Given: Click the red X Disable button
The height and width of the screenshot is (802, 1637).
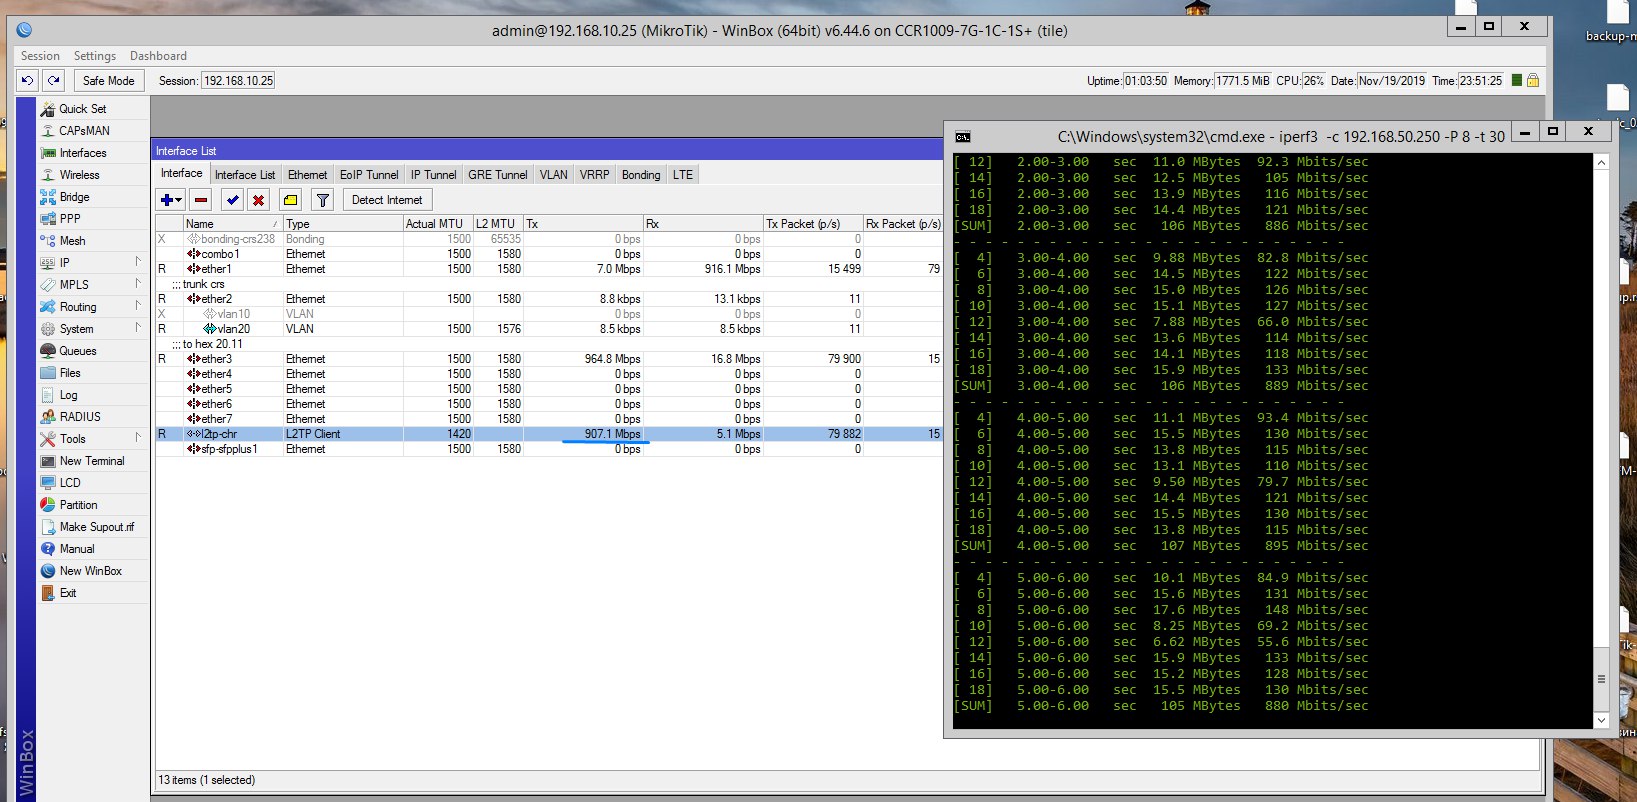Looking at the screenshot, I should click(258, 199).
